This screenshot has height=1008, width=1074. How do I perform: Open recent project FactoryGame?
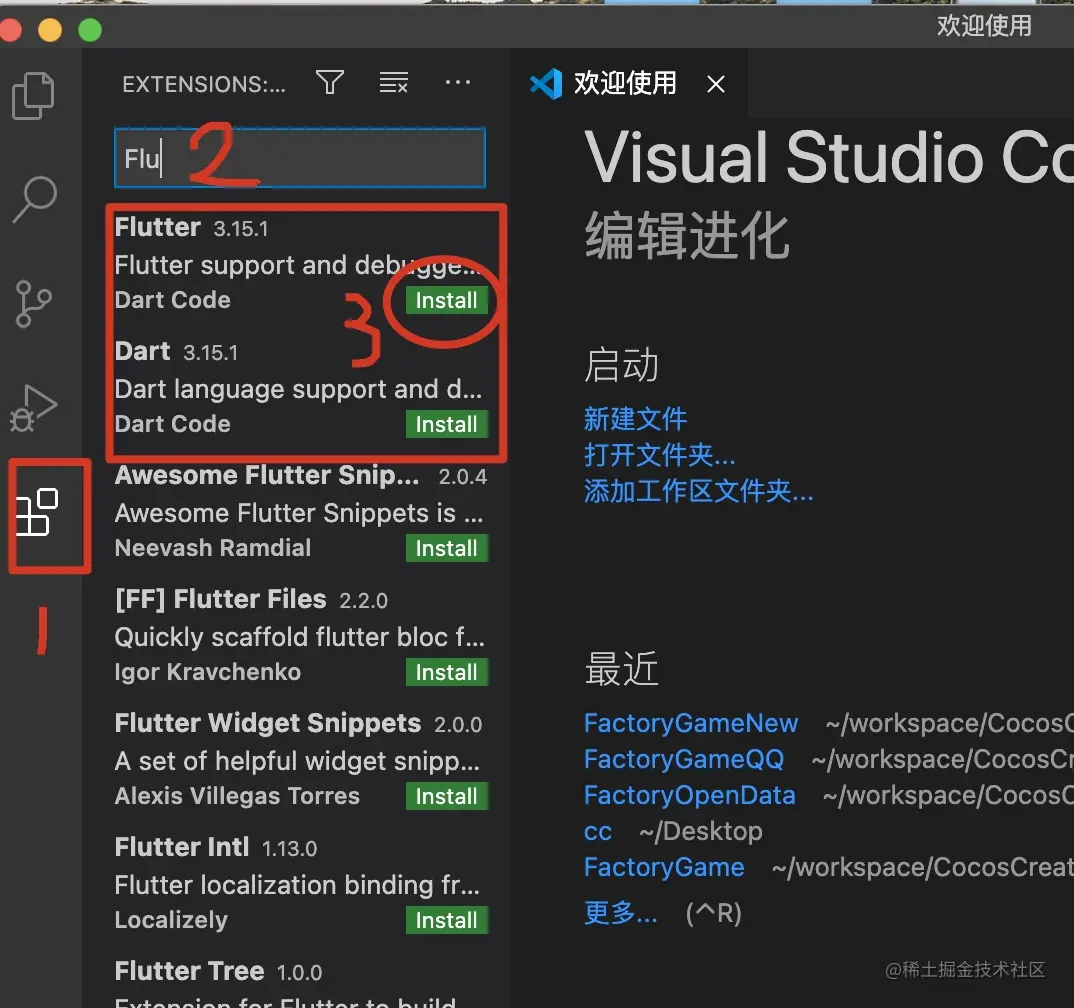[x=664, y=867]
